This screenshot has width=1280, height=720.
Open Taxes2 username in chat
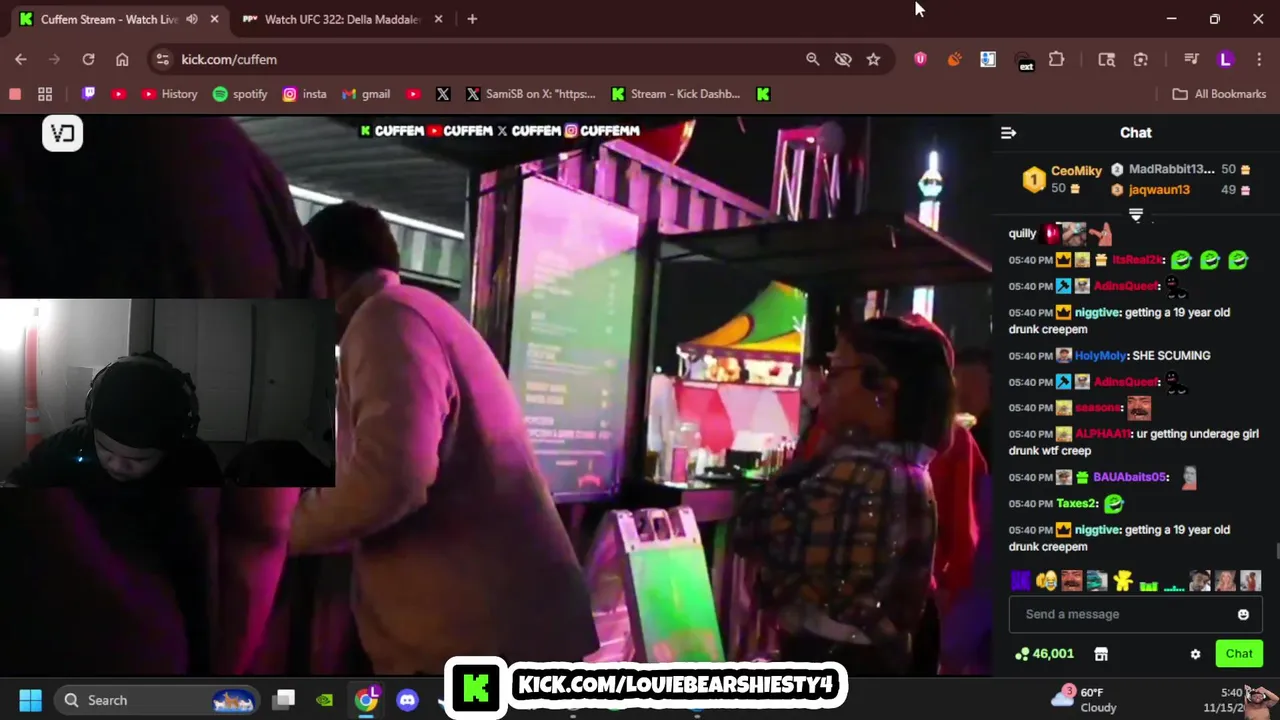tap(1077, 504)
